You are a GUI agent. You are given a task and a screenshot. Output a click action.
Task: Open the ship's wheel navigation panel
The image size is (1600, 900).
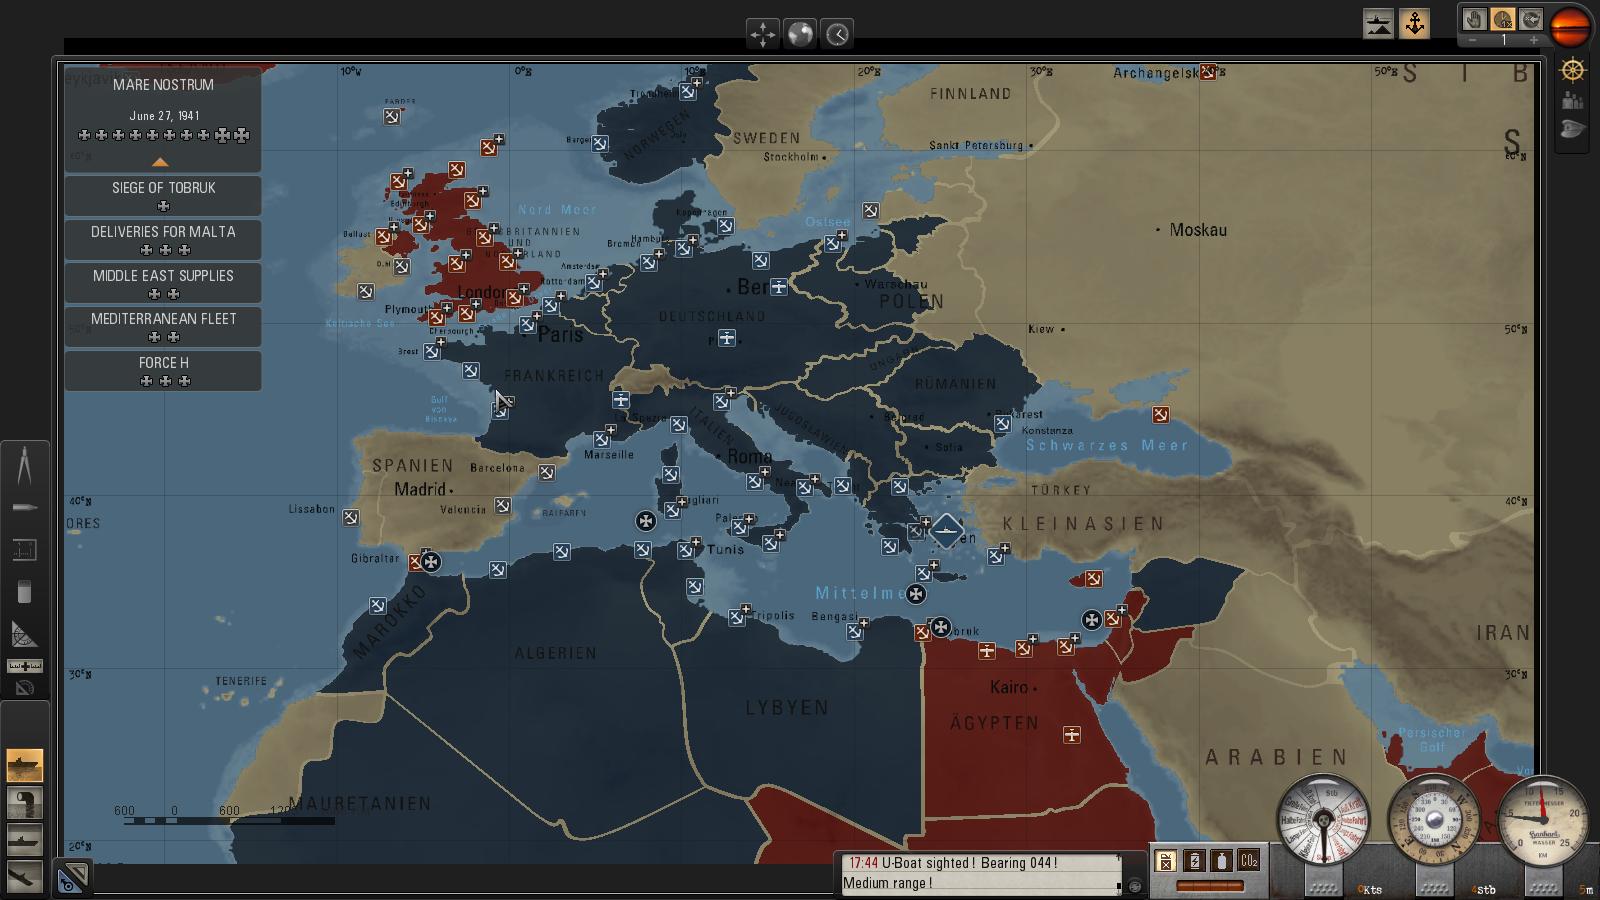click(1573, 70)
